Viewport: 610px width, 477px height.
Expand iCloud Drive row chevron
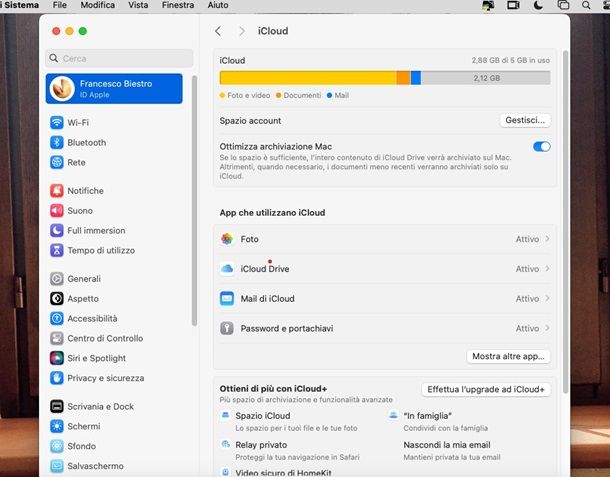547,268
